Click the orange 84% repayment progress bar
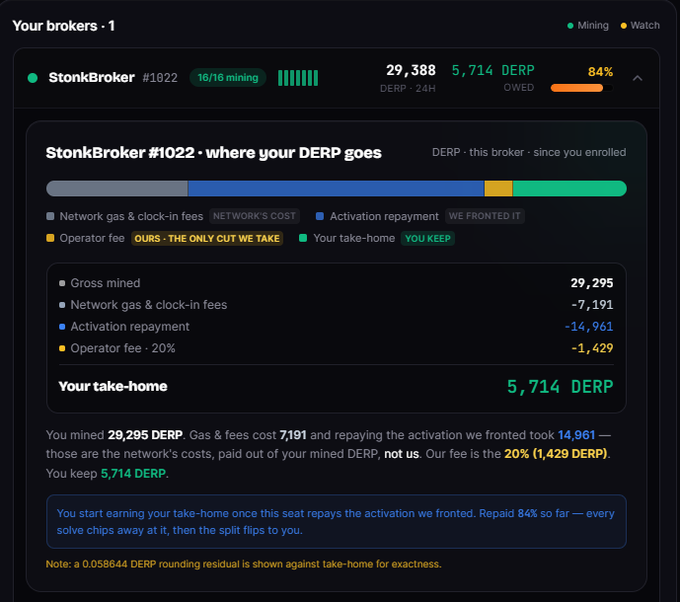 582,88
